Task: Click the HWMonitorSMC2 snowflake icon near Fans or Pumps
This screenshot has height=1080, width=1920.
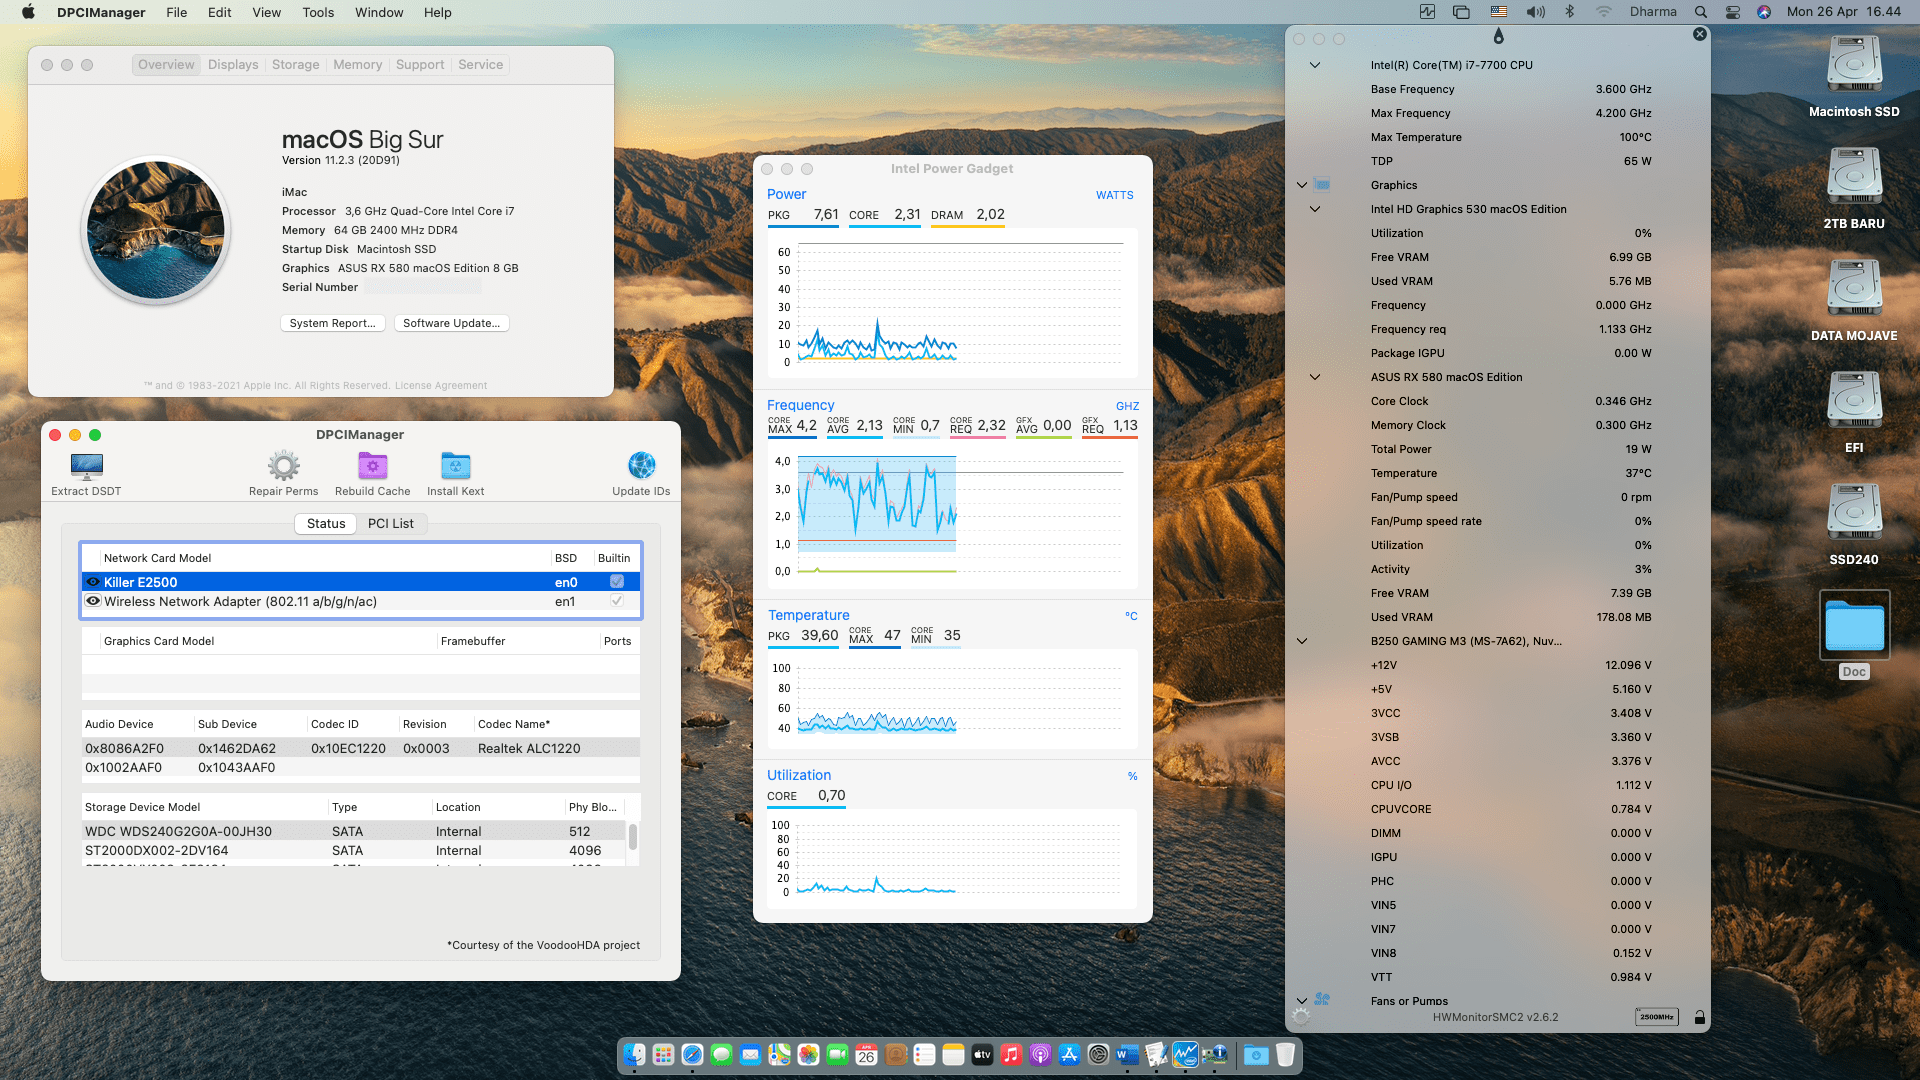Action: pyautogui.click(x=1322, y=999)
